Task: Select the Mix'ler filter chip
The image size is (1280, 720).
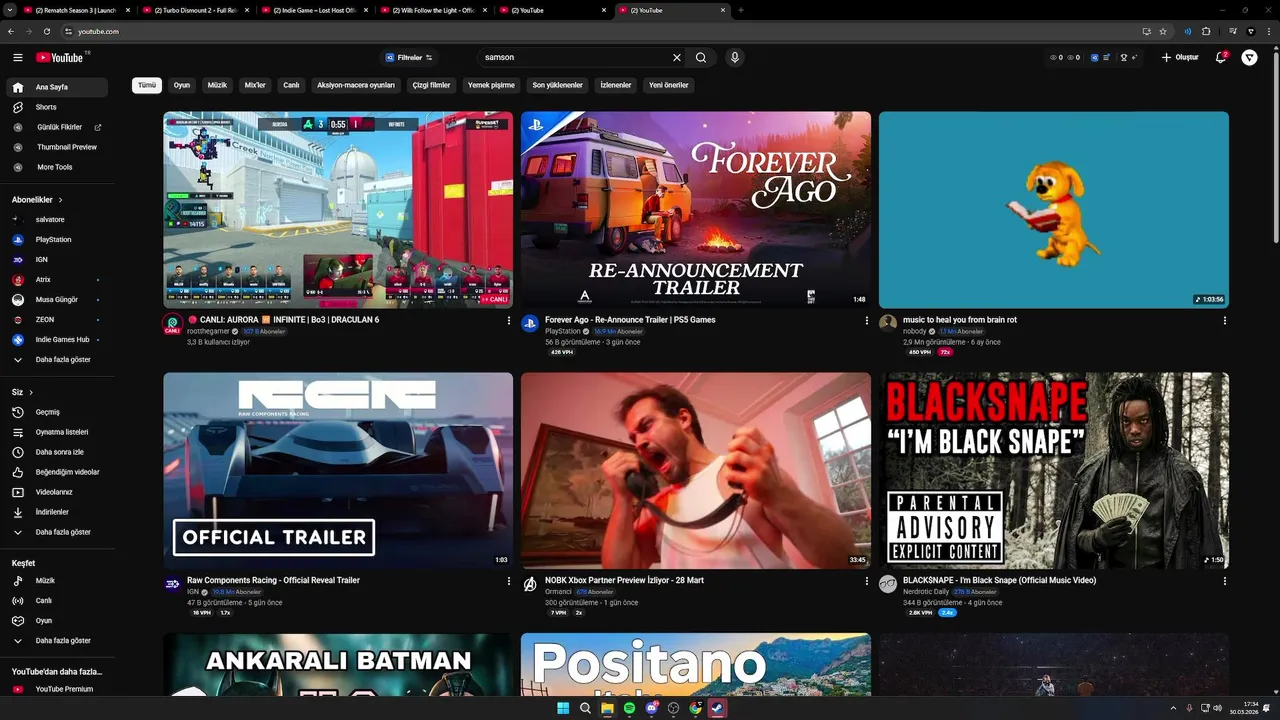Action: coord(255,85)
